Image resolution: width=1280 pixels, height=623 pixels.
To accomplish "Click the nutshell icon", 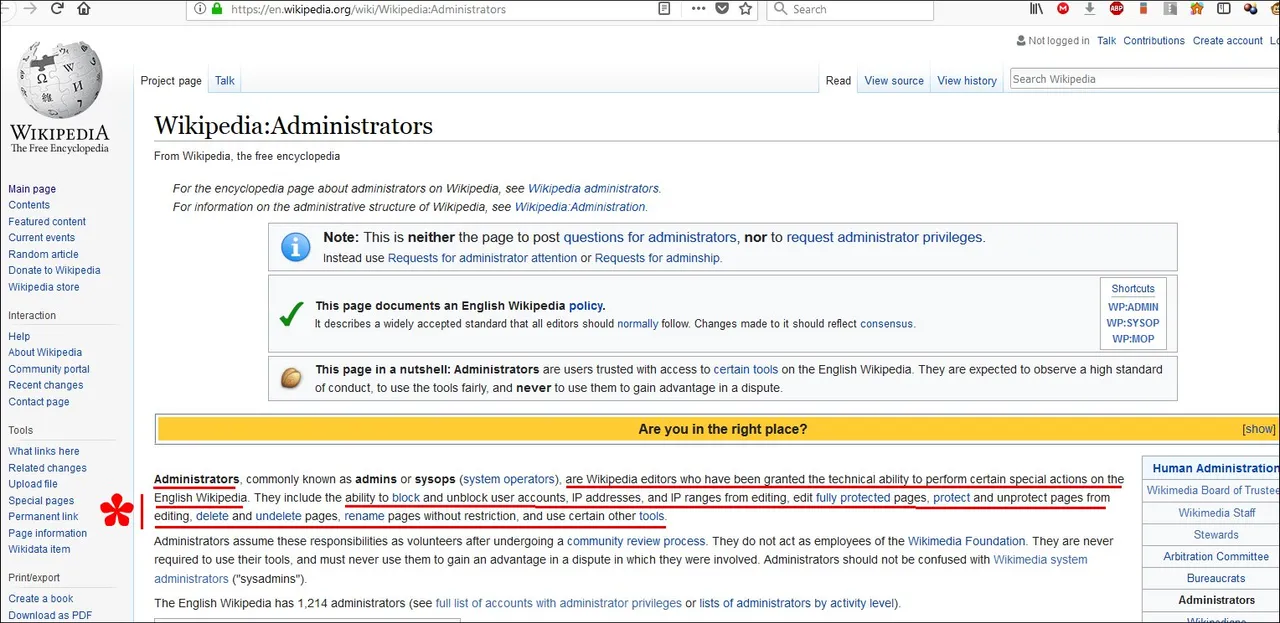I will [292, 378].
